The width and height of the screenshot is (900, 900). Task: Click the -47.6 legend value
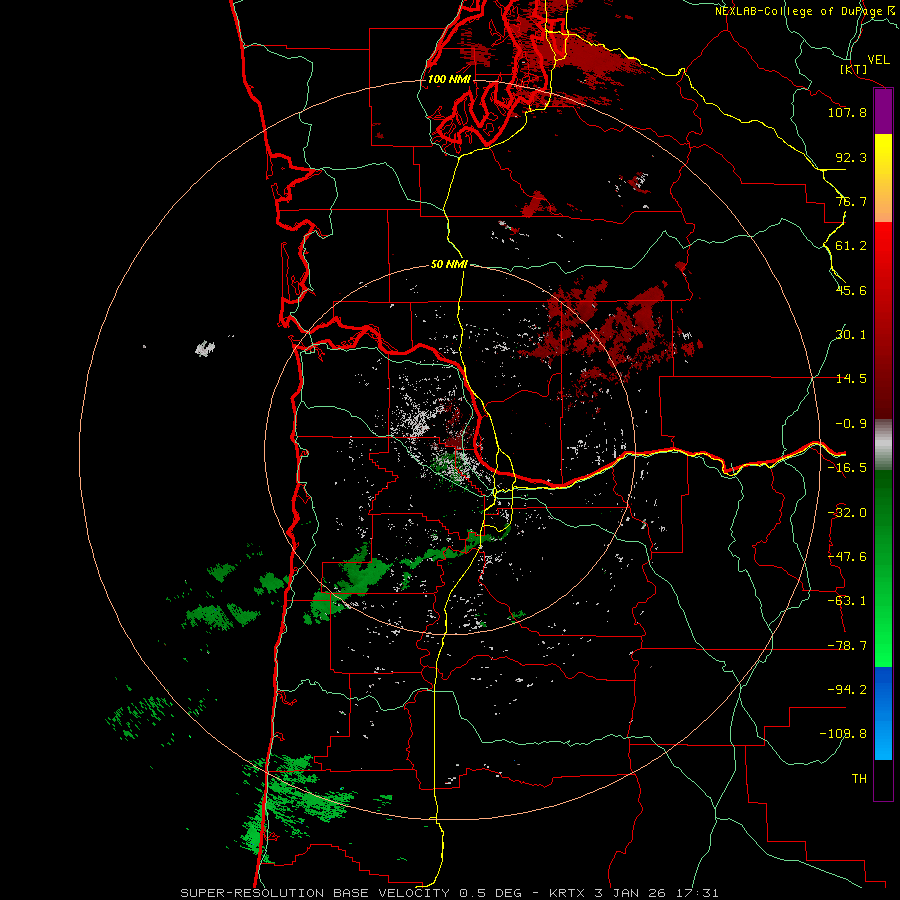pyautogui.click(x=847, y=557)
